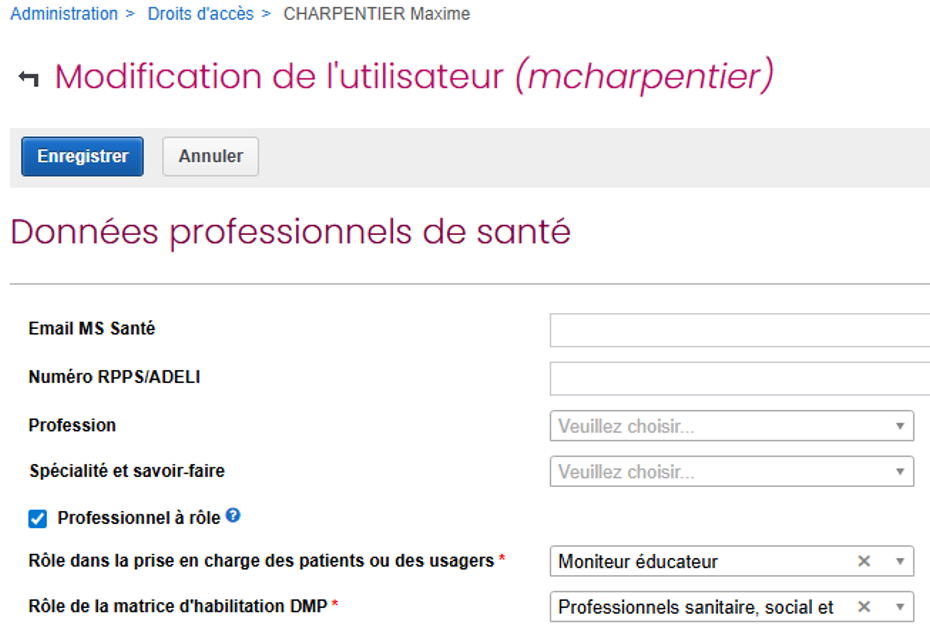Click CHARPENTIER Maxime in the breadcrumb
The width and height of the screenshot is (930, 632).
[x=376, y=14]
